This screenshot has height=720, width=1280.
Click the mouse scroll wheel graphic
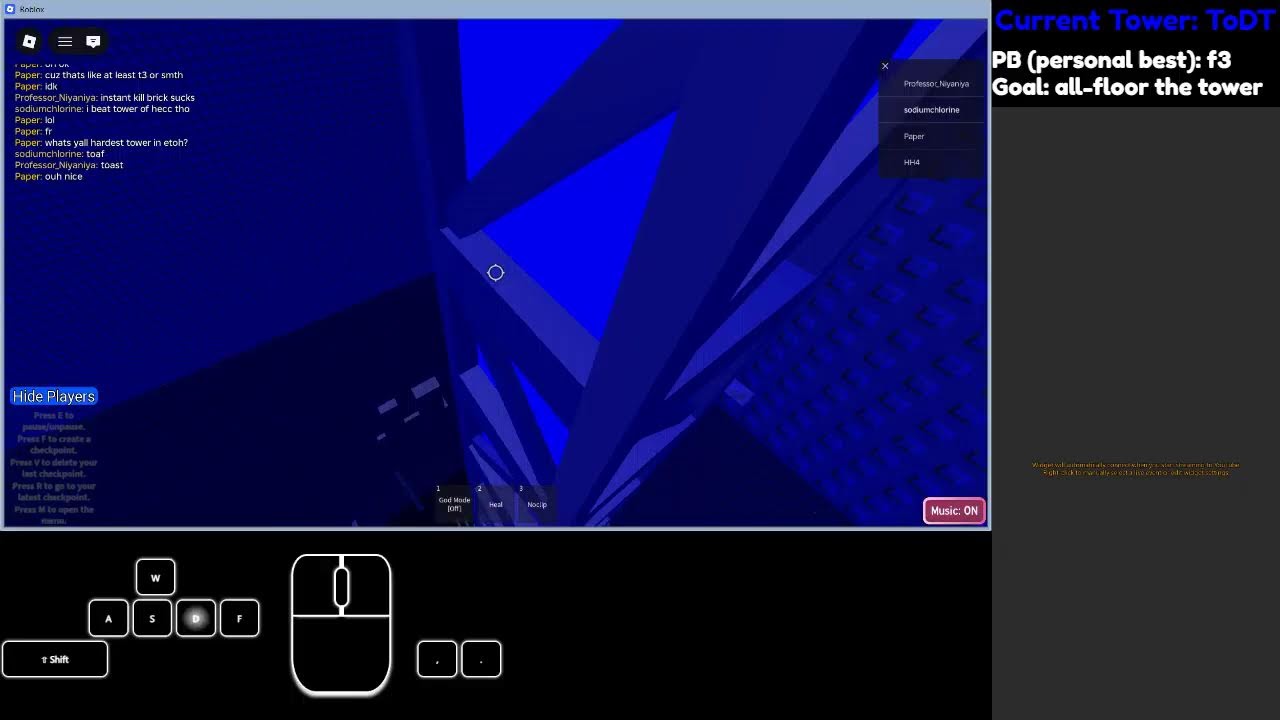coord(341,587)
